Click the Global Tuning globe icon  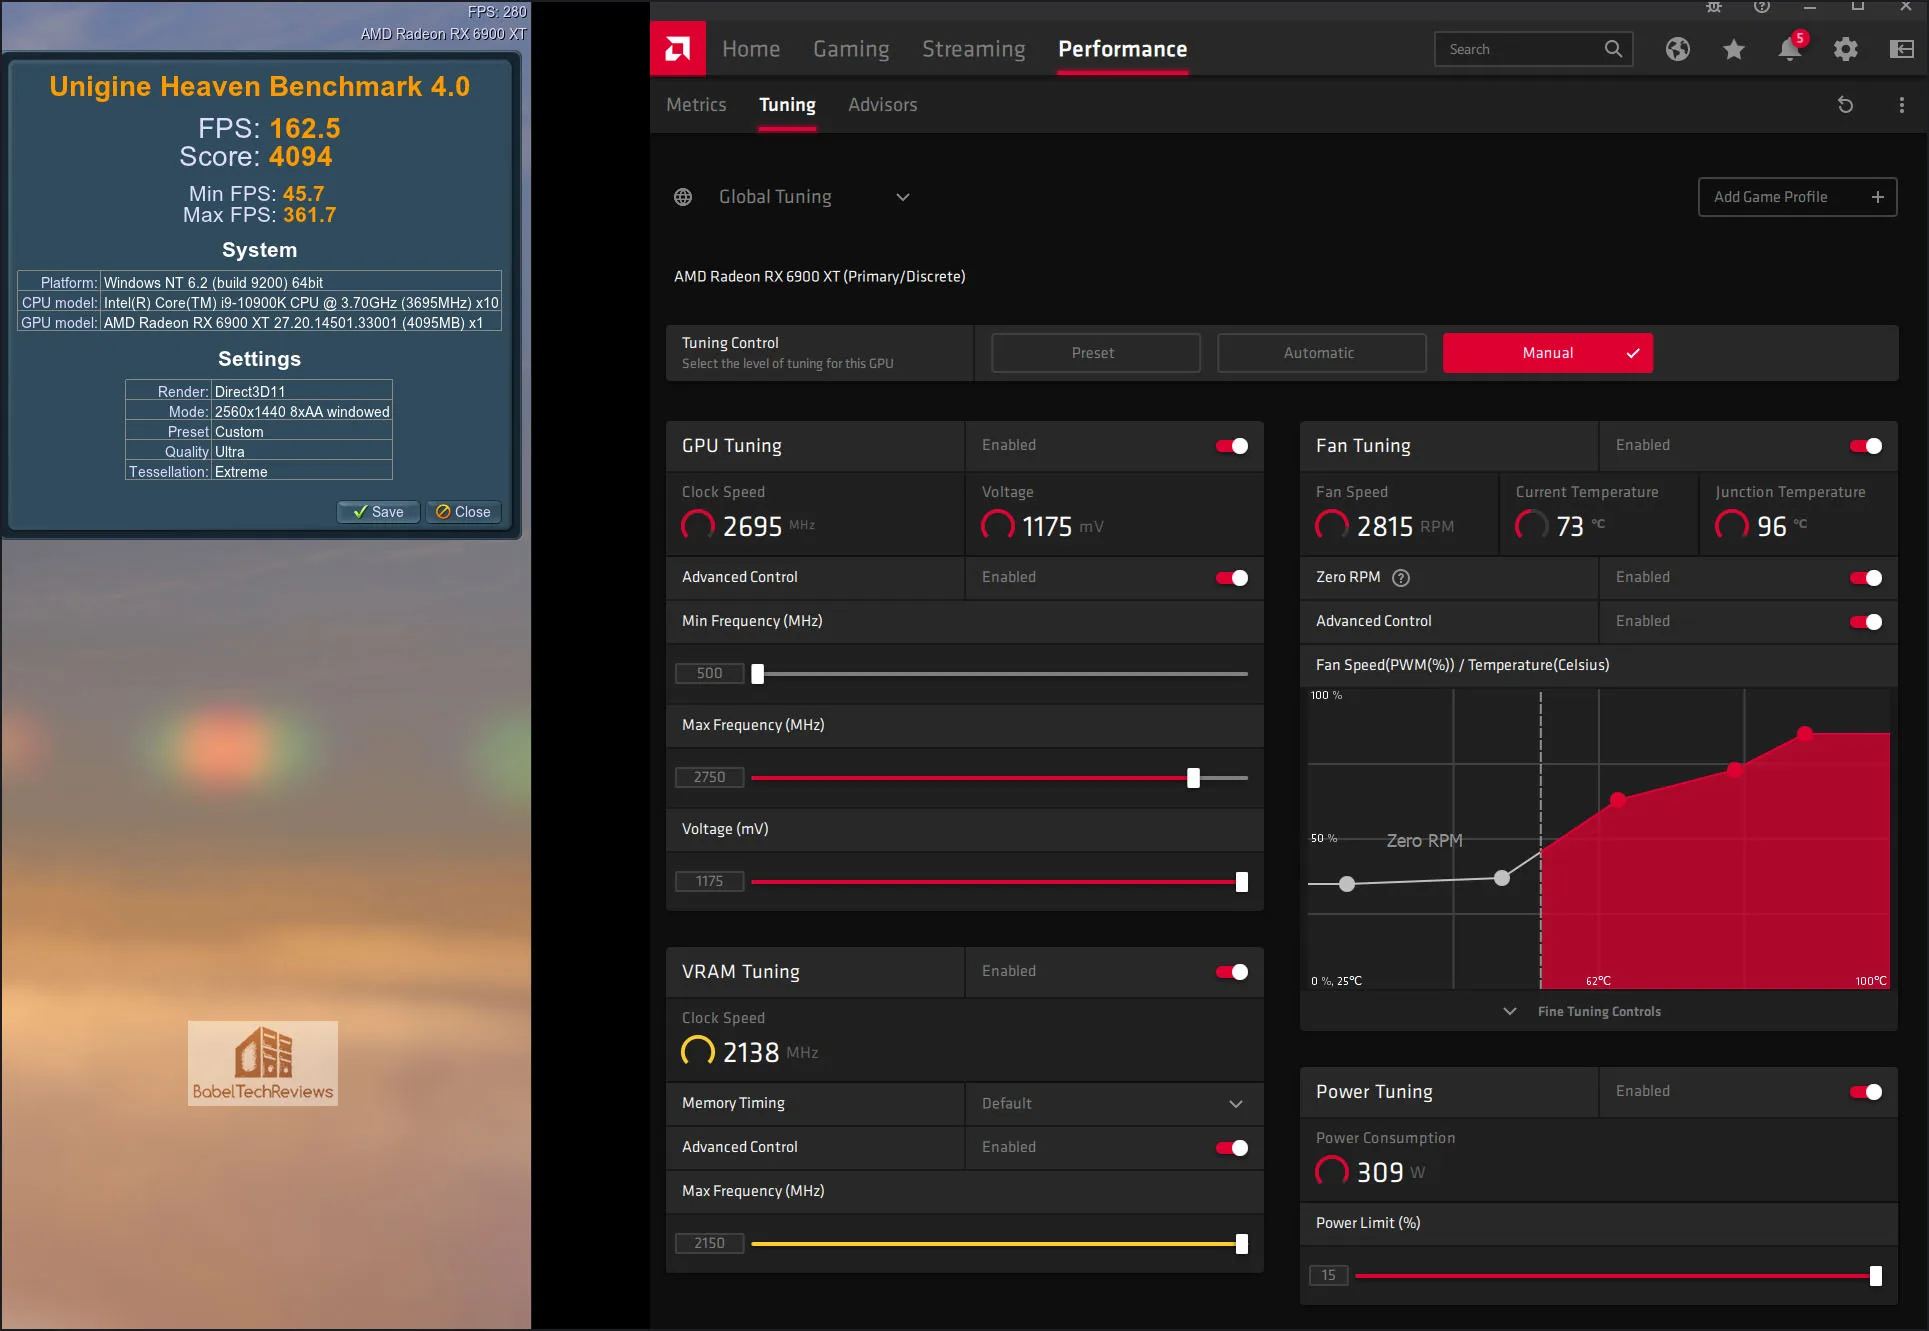683,197
